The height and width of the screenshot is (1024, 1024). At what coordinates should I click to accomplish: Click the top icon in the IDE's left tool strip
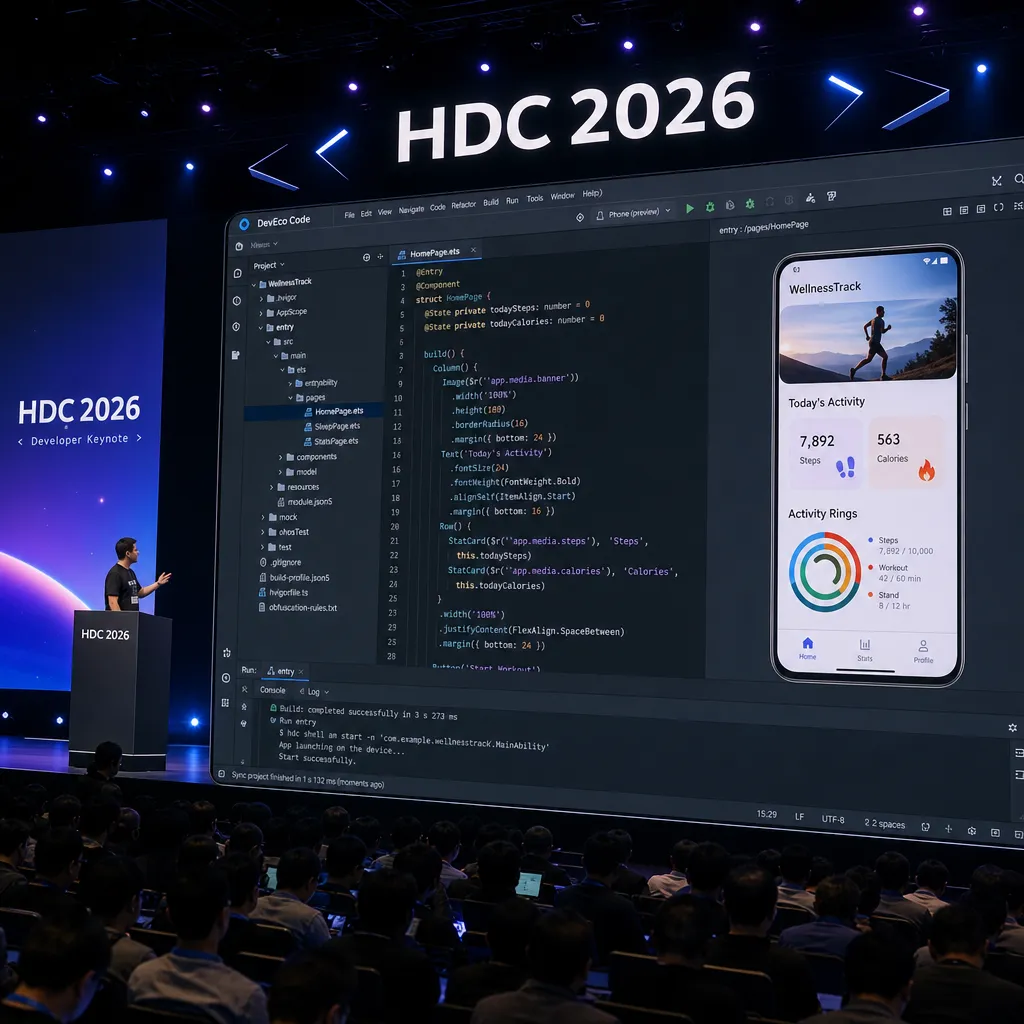coord(239,246)
